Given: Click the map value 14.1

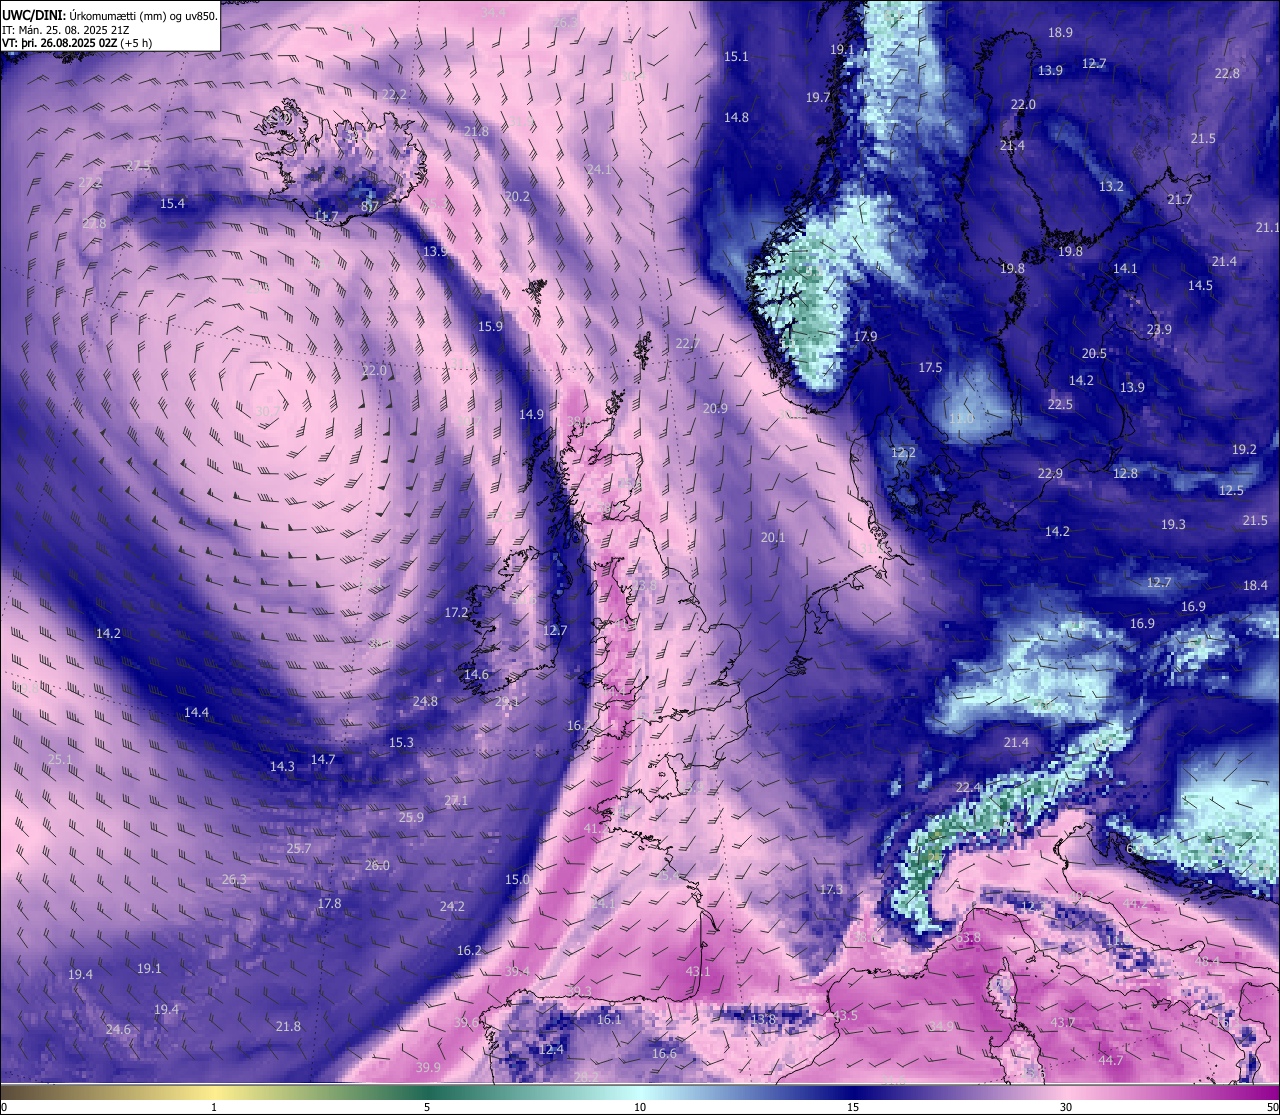Looking at the screenshot, I should (x=1125, y=269).
